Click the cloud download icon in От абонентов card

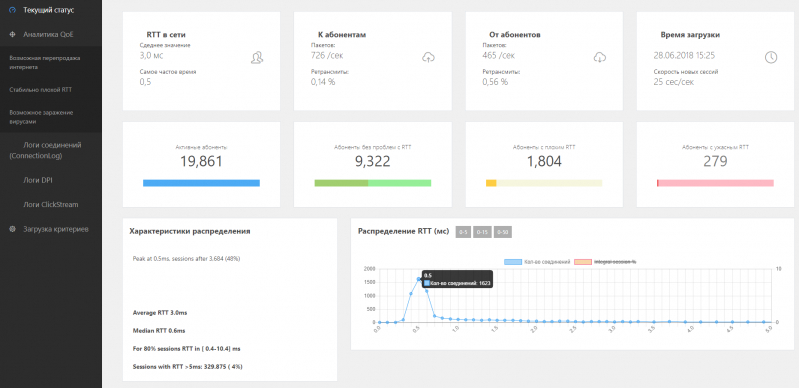point(600,57)
